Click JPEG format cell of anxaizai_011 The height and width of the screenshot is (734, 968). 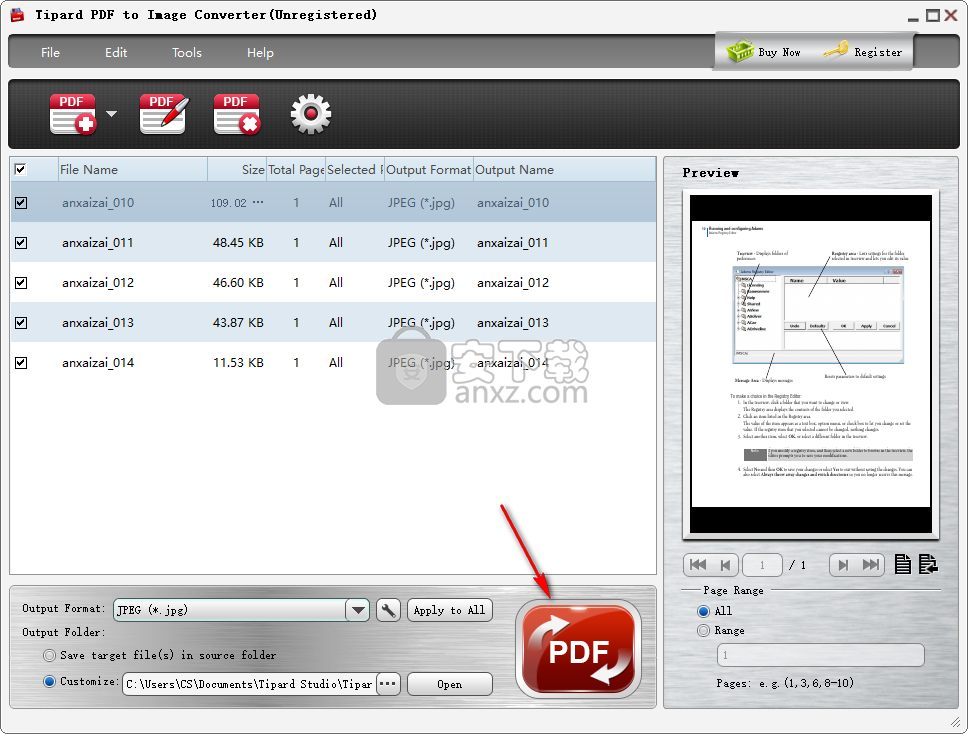click(421, 243)
